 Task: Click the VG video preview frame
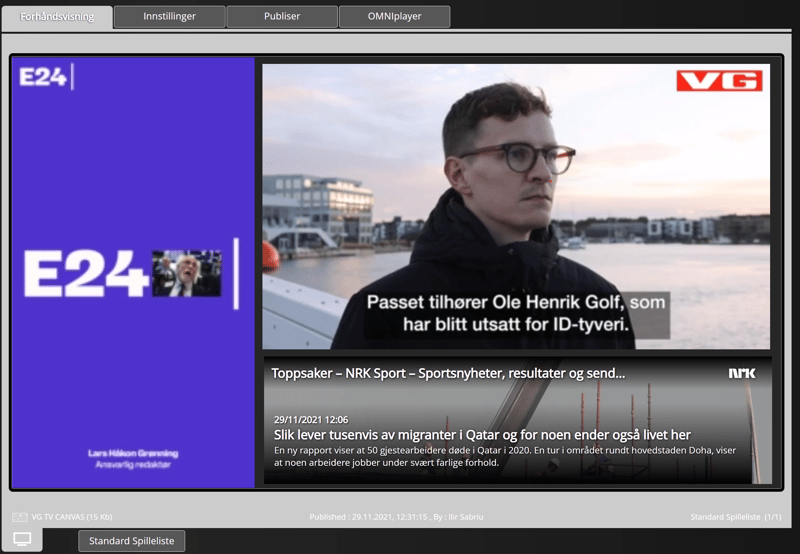(x=516, y=206)
